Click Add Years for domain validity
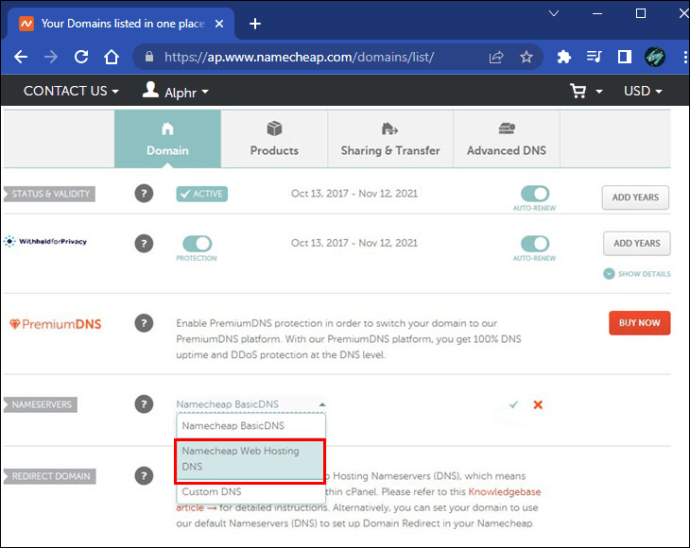The image size is (690, 548). tap(635, 197)
